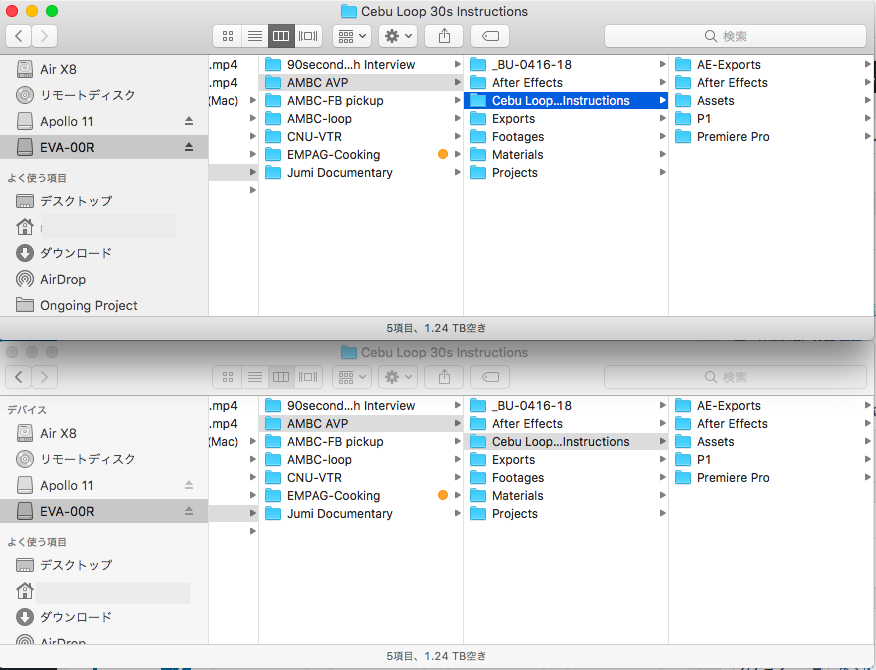Image resolution: width=876 pixels, height=670 pixels.
Task: Switch rear window to Cover Flow view
Action: [x=308, y=377]
